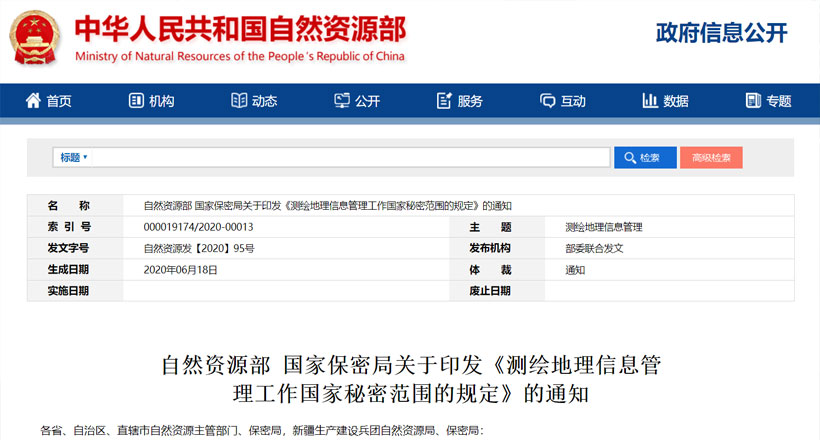
Task: Expand the 标题 search field dropdown
Action: [73, 157]
